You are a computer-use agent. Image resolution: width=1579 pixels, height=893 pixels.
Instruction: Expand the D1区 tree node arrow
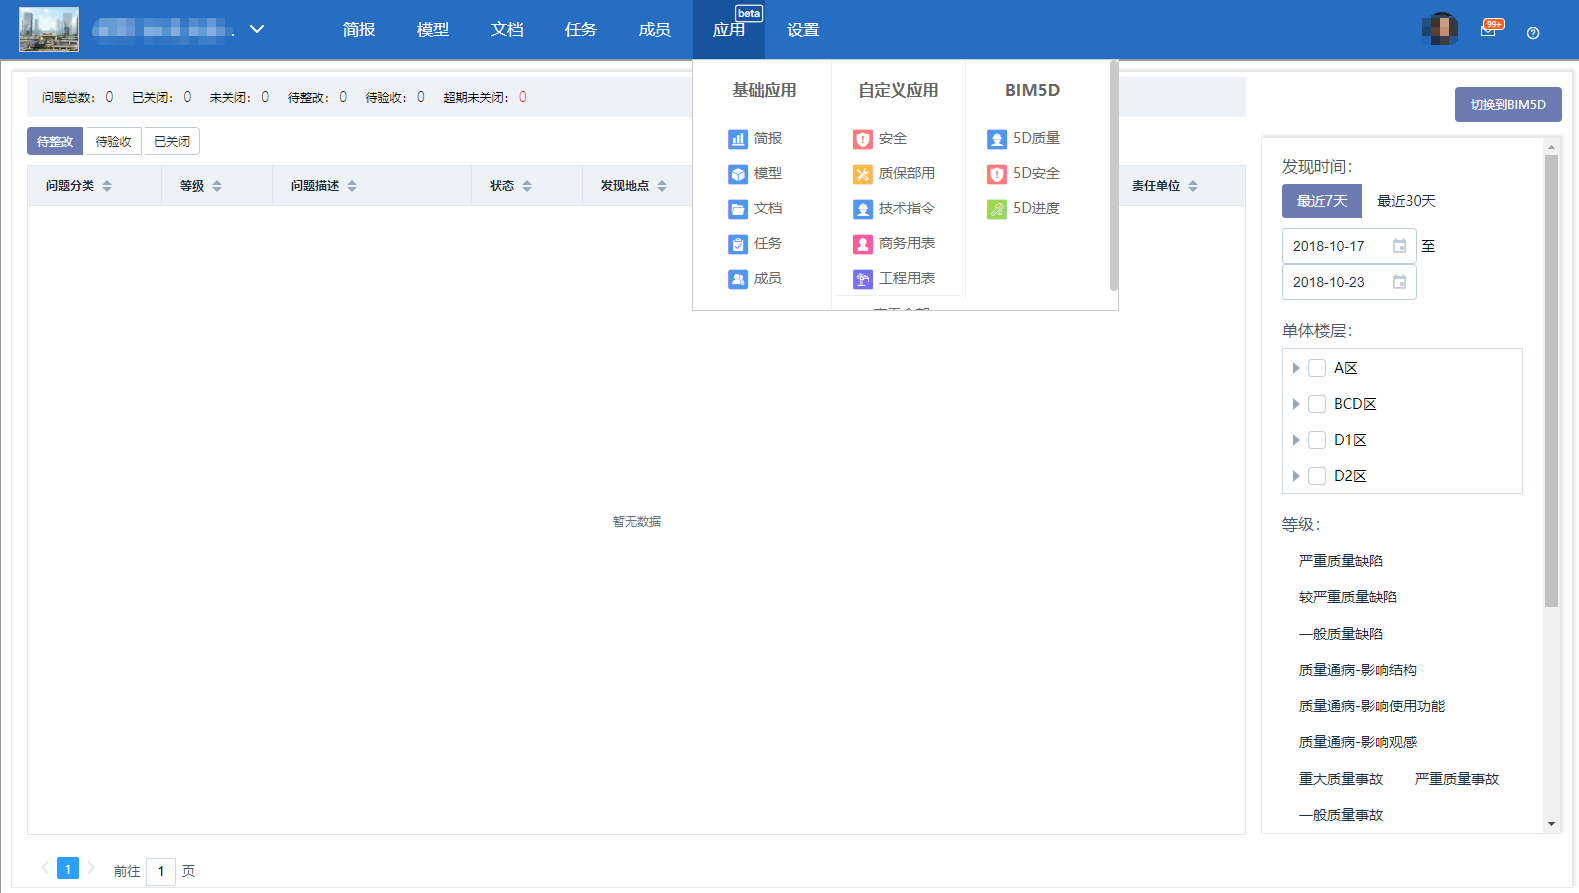click(x=1296, y=440)
